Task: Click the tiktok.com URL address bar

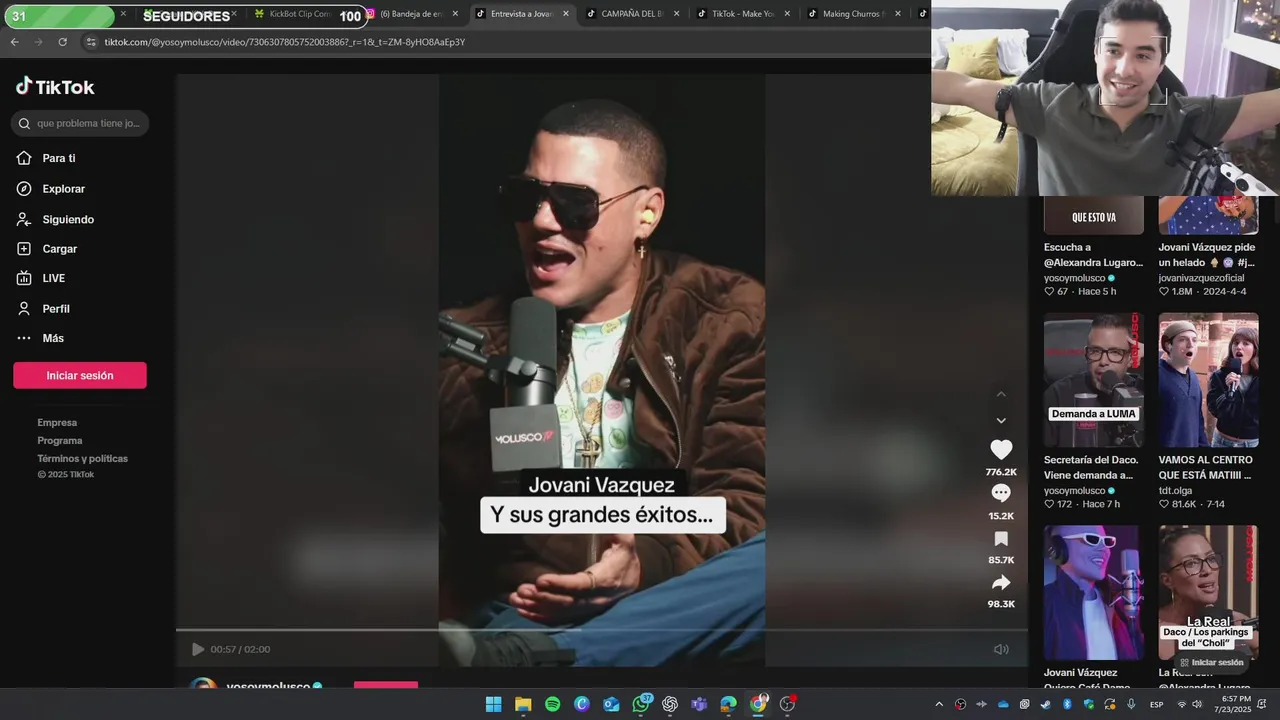Action: click(x=285, y=42)
